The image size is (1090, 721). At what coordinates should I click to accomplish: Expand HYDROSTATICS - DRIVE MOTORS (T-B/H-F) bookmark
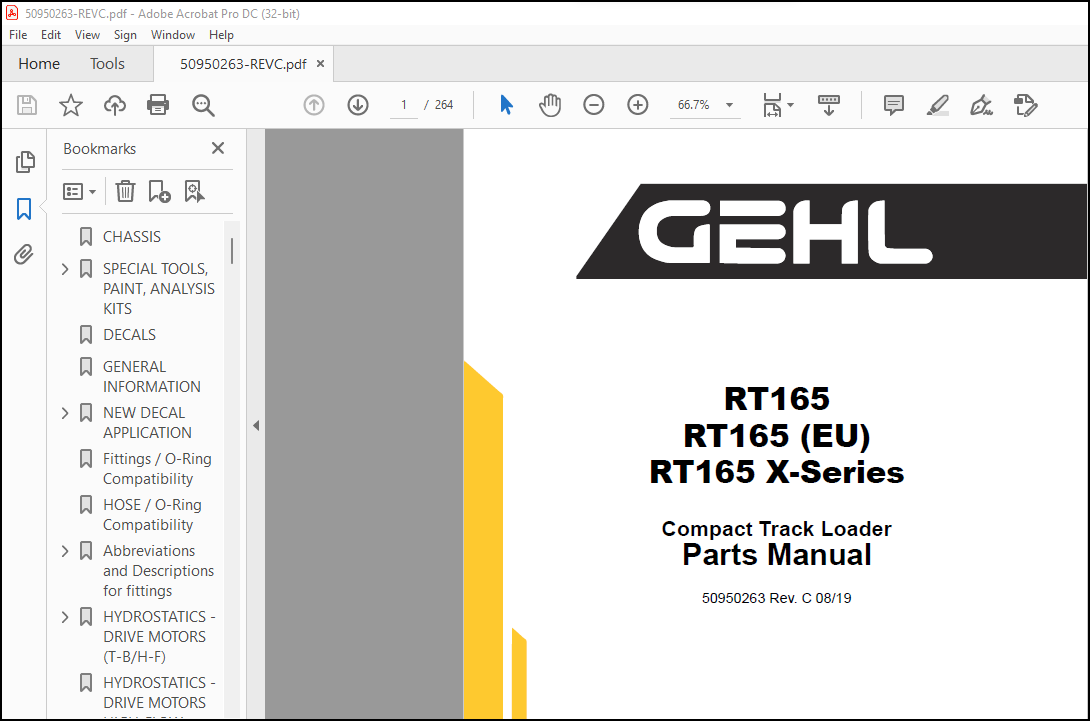(65, 617)
